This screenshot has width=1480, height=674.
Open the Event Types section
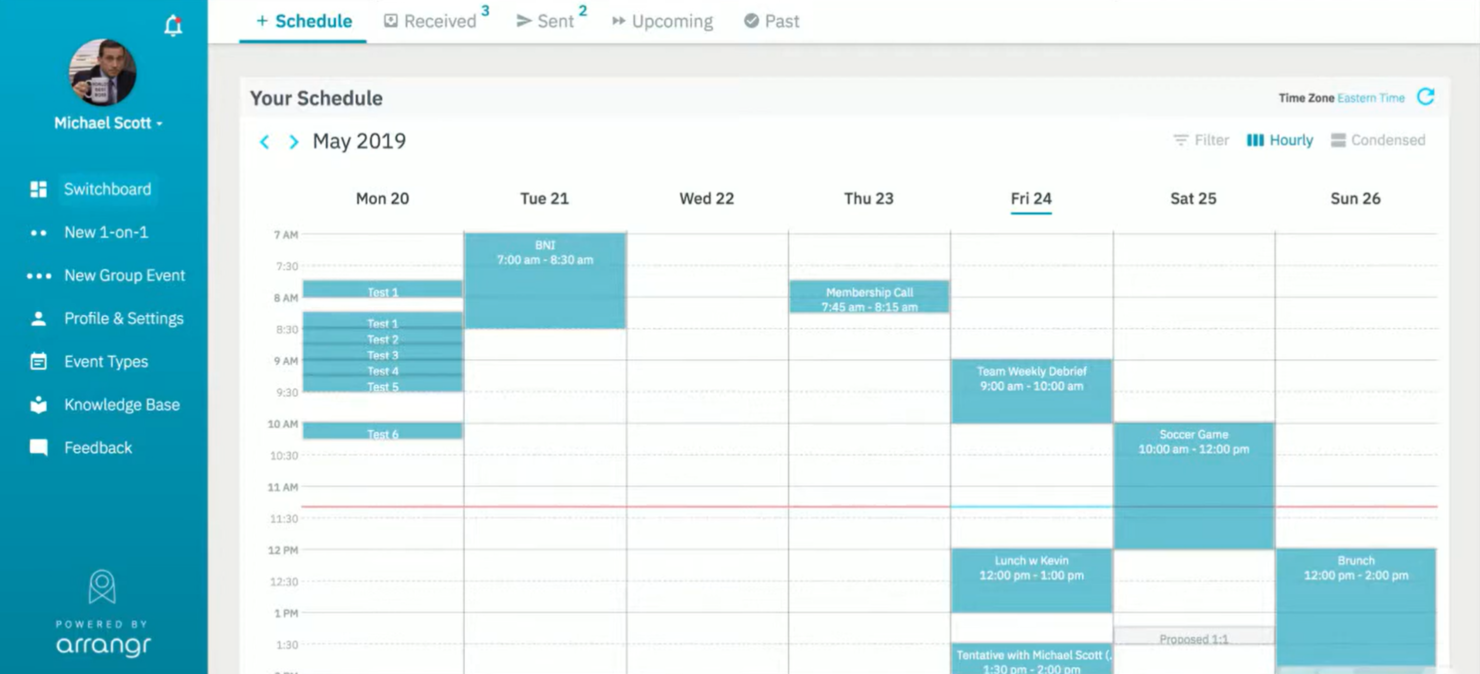(107, 361)
